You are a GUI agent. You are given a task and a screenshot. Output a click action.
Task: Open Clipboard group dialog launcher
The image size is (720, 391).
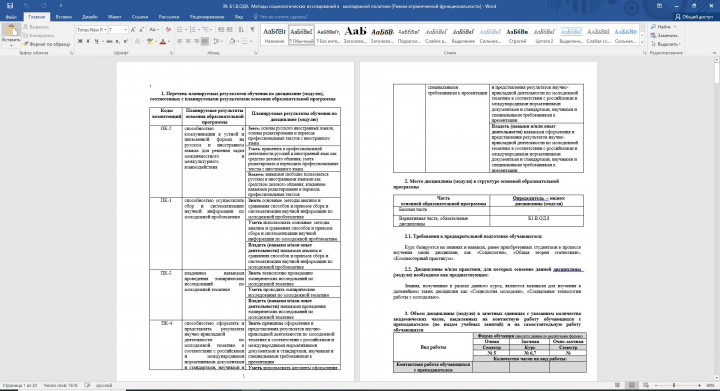pyautogui.click(x=71, y=53)
